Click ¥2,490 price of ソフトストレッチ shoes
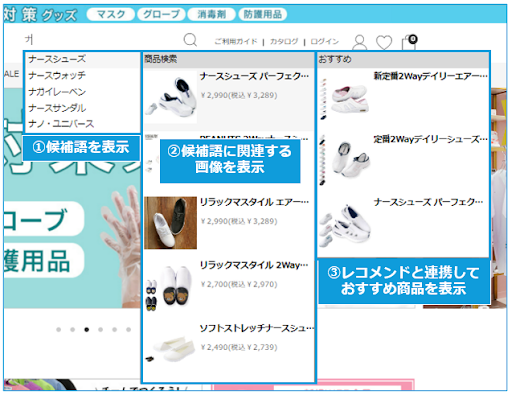 239,347
